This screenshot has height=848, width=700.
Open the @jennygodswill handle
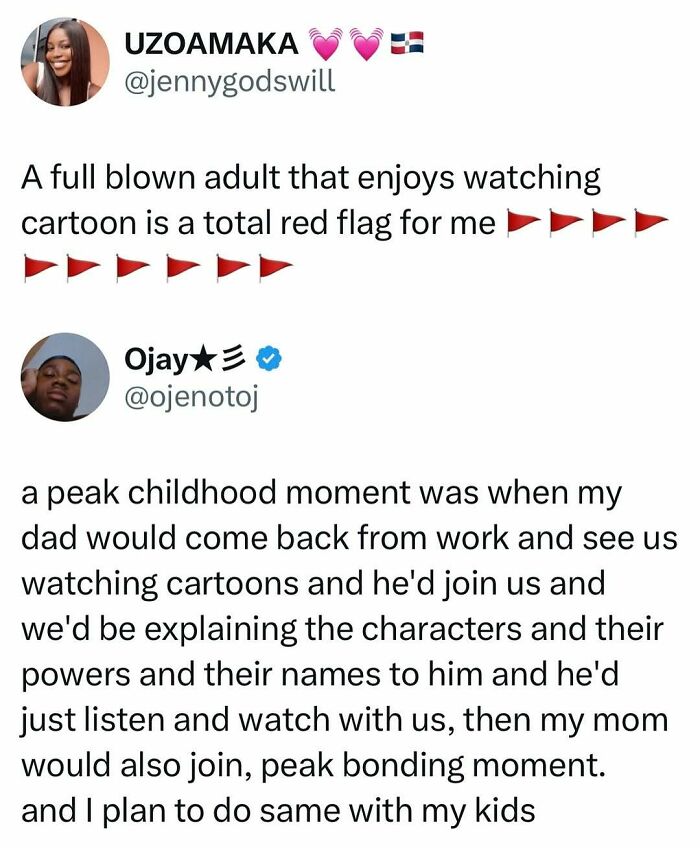(230, 82)
